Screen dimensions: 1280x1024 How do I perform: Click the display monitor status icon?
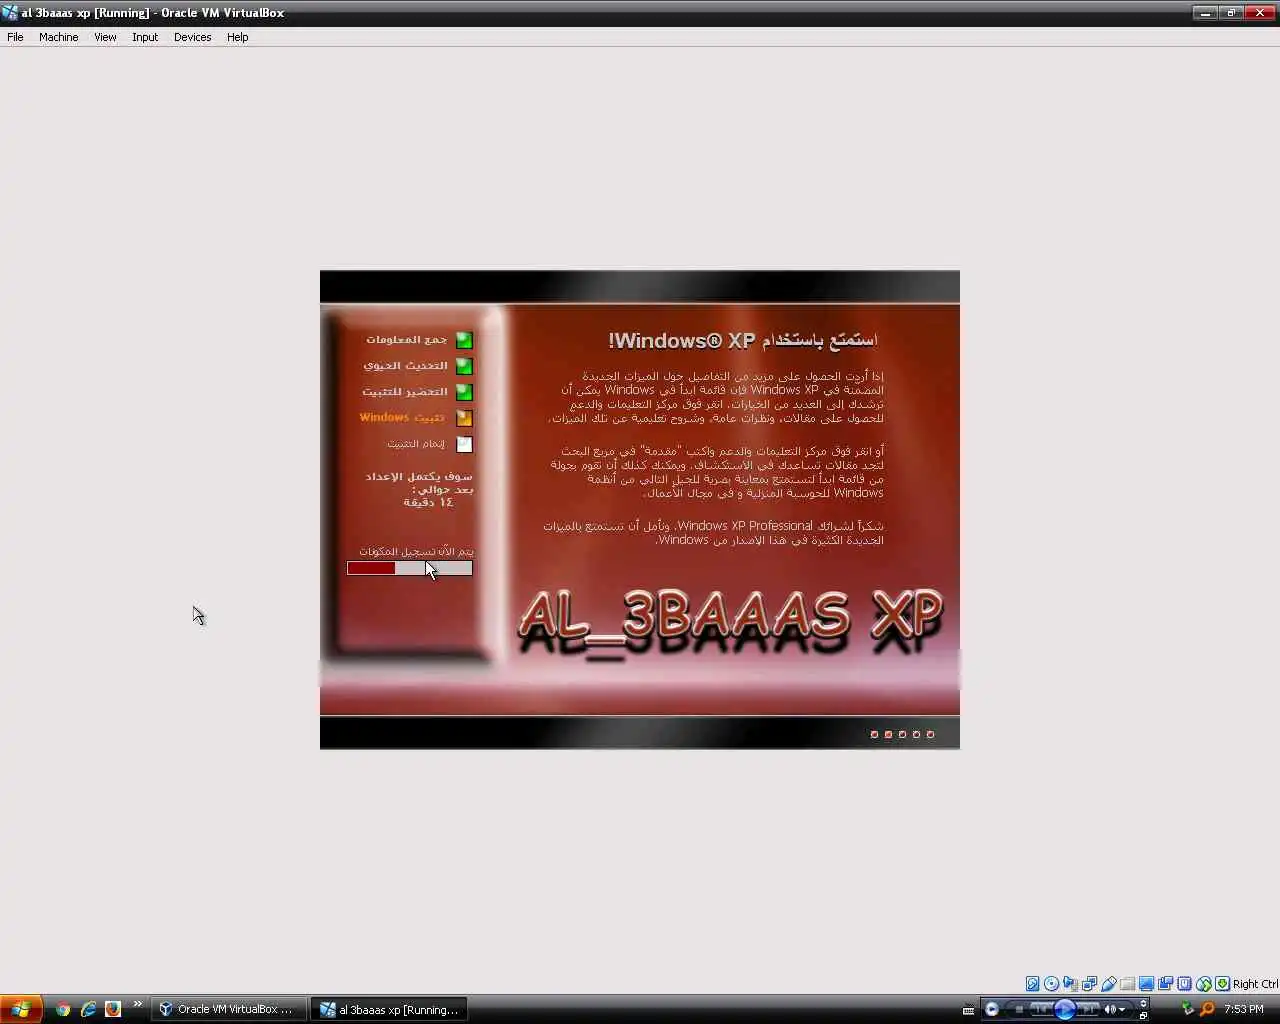coord(1146,984)
